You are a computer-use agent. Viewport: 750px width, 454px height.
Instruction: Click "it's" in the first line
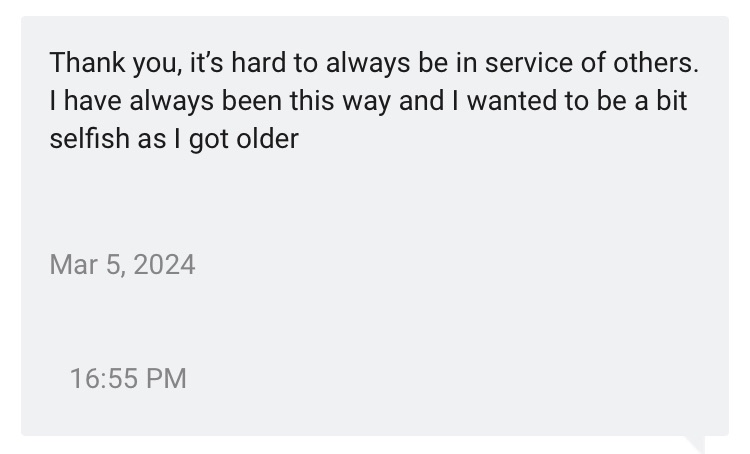click(205, 63)
